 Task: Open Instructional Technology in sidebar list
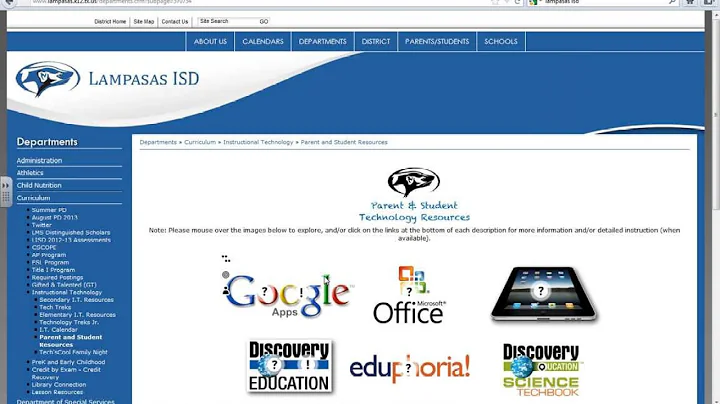[x=67, y=292]
